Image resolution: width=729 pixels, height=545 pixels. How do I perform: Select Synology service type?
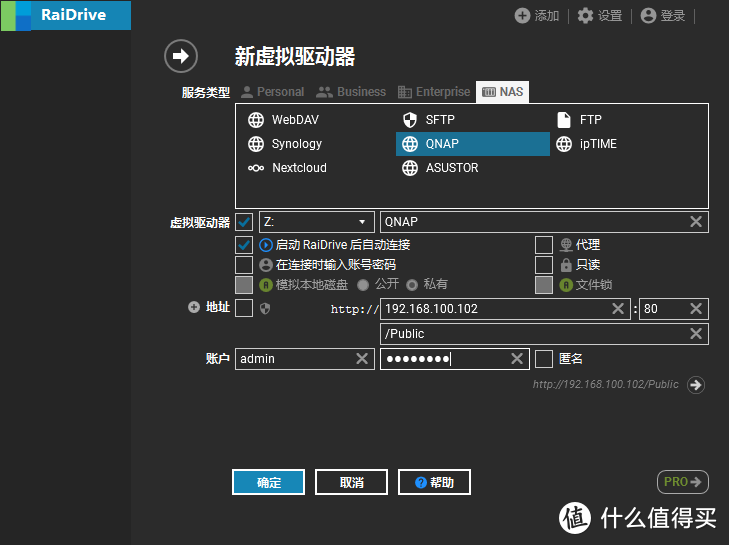pos(285,144)
